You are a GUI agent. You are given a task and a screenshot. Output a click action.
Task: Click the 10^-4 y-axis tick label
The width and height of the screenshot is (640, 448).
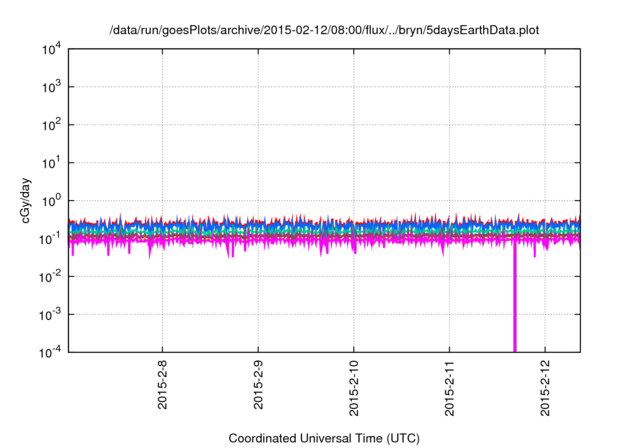point(50,352)
